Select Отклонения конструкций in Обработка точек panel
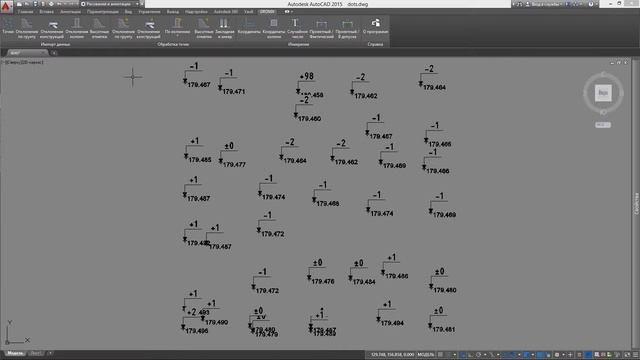The height and width of the screenshot is (360, 640). 149,28
